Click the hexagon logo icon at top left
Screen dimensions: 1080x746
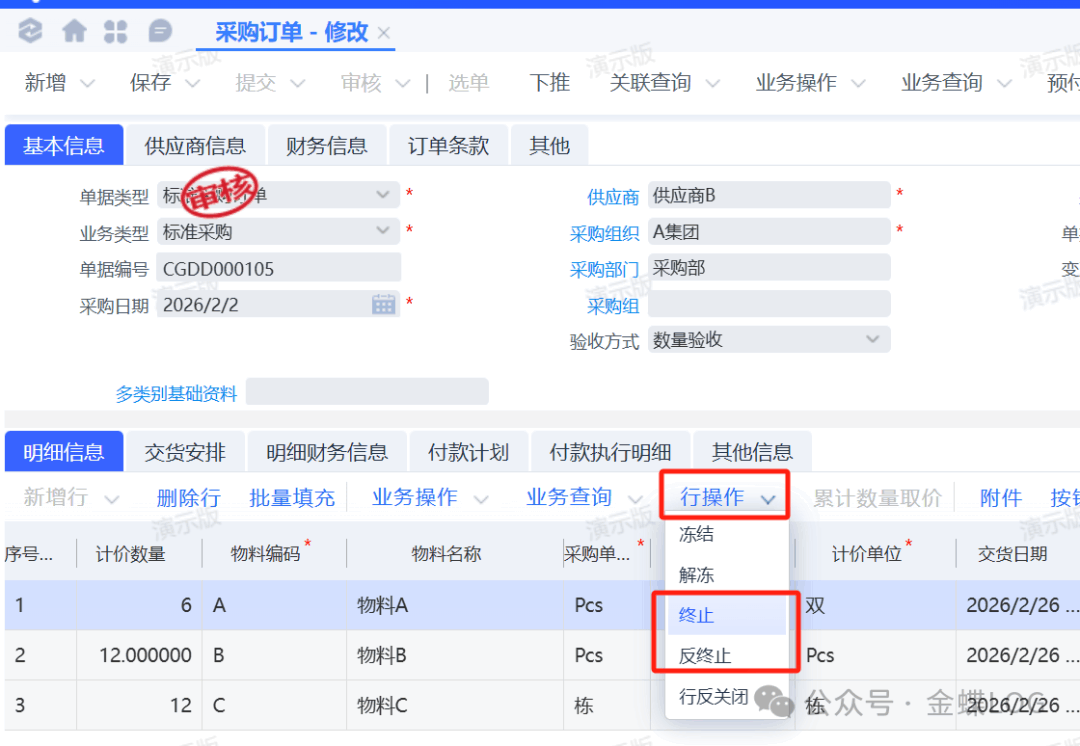[x=31, y=32]
